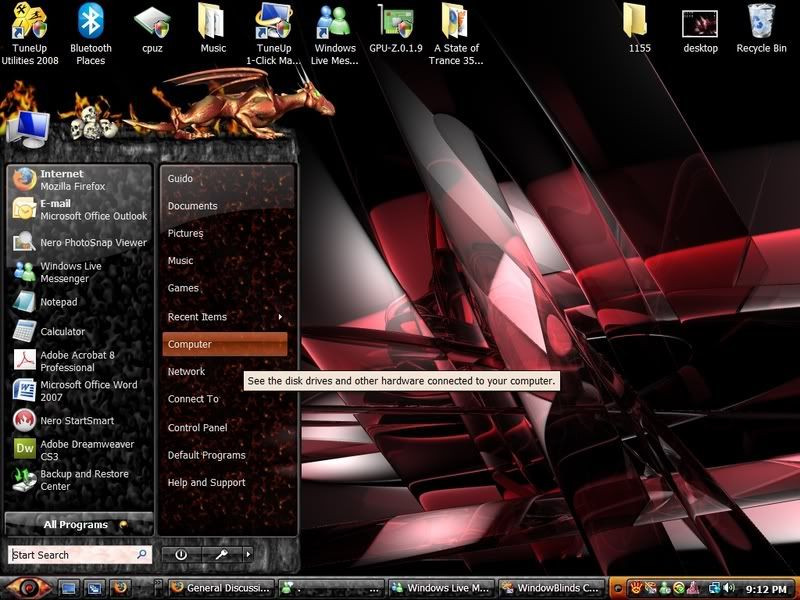Open Control Panel
The image size is (800, 600).
[x=225, y=428]
